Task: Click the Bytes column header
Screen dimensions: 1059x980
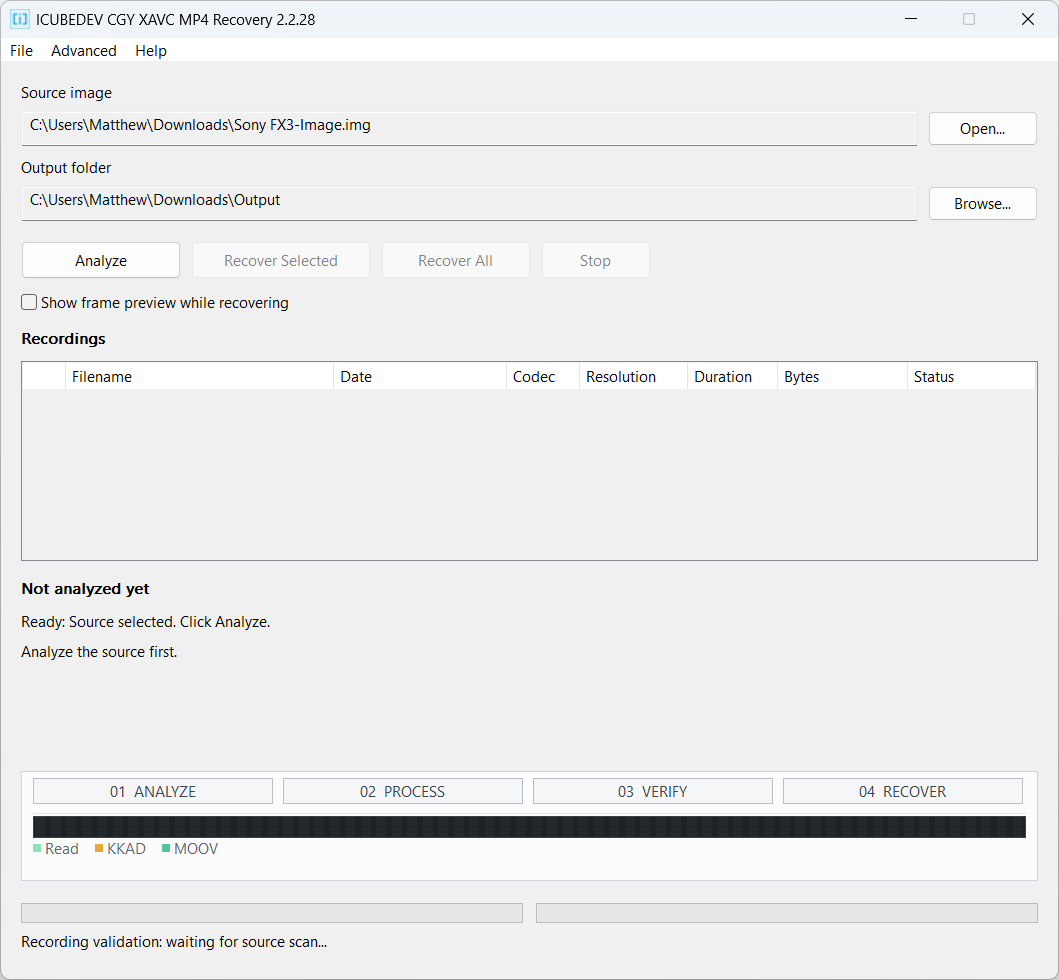Action: coord(842,376)
